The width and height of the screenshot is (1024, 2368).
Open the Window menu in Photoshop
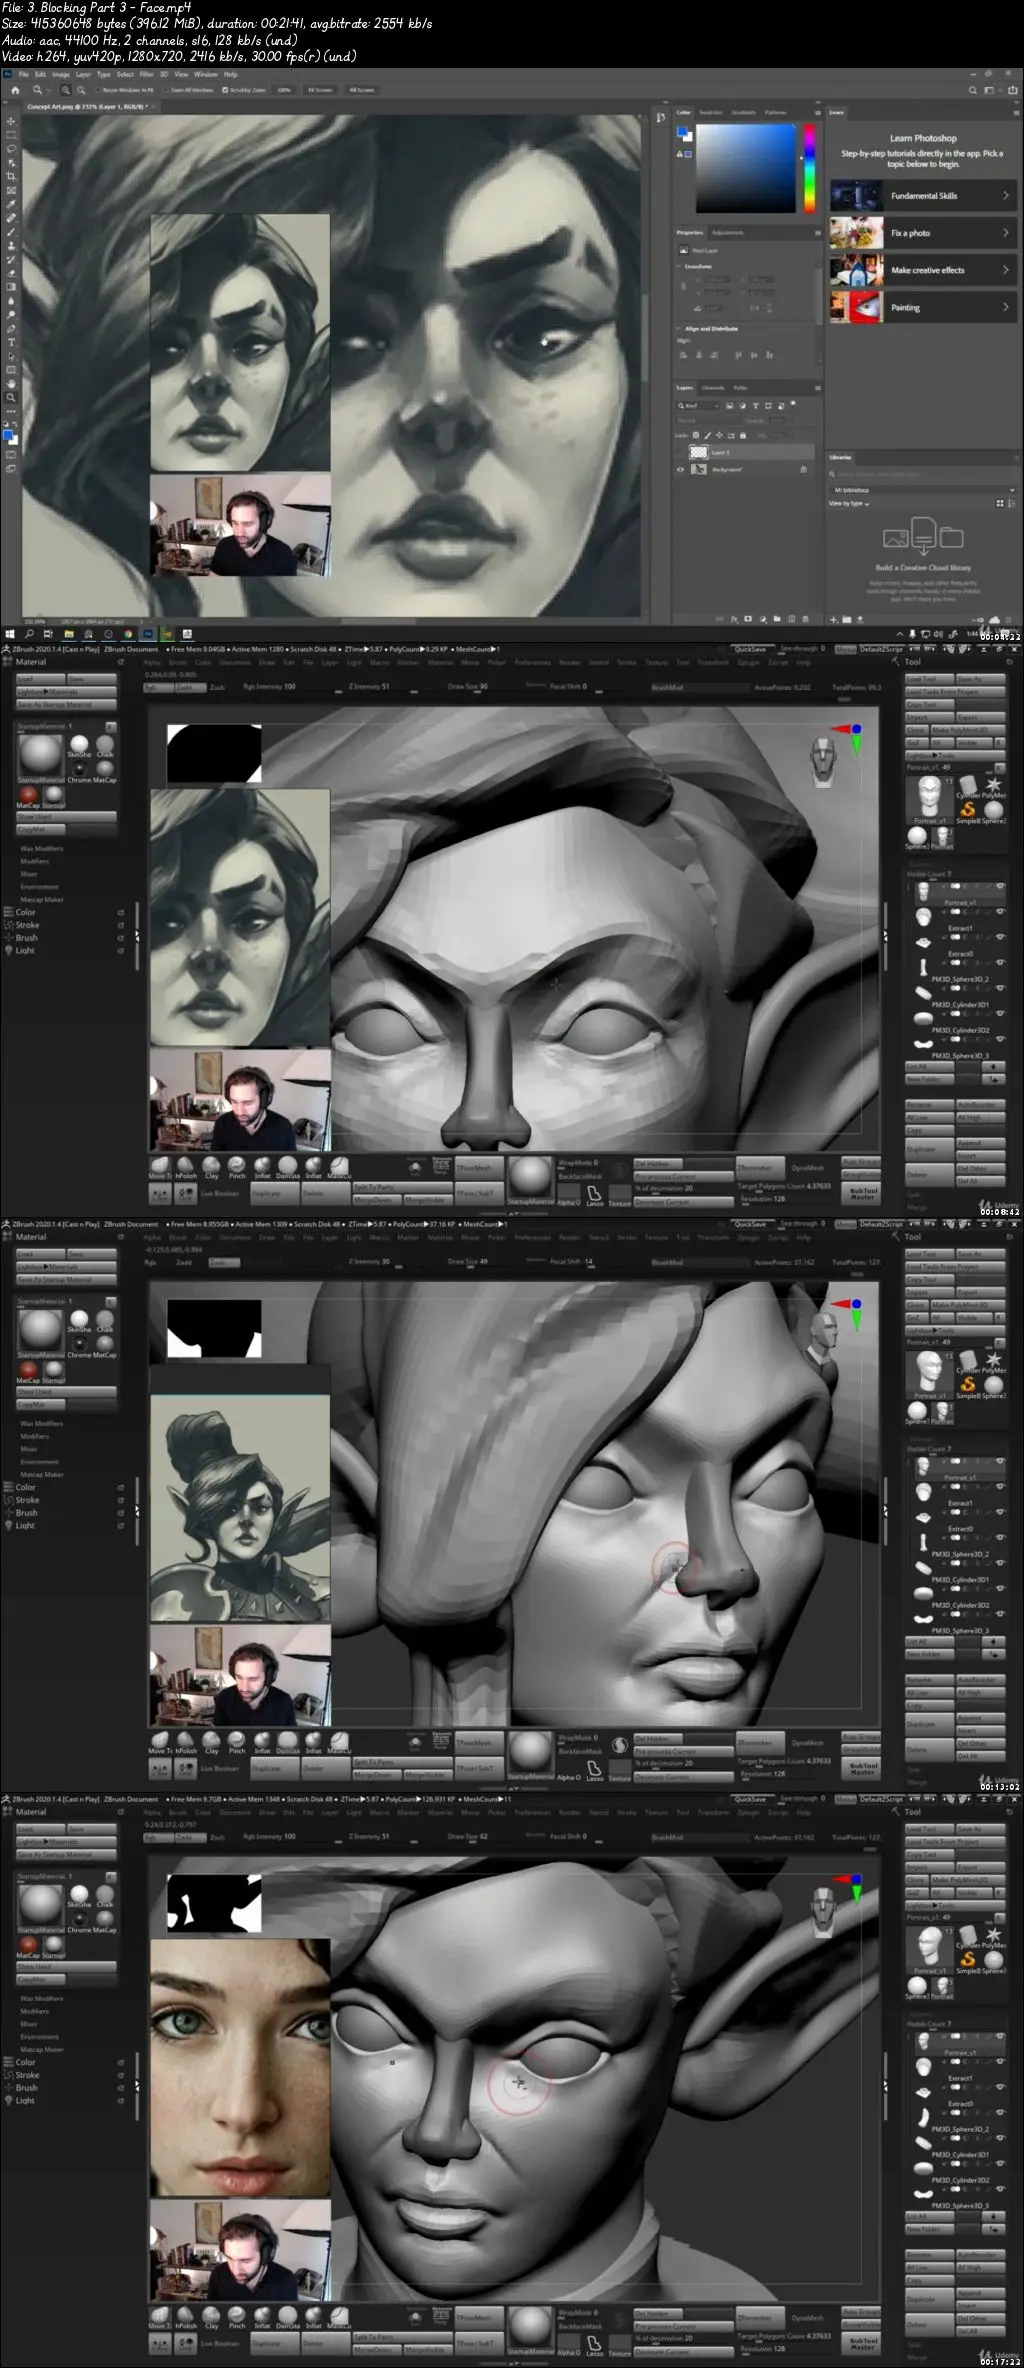point(205,74)
